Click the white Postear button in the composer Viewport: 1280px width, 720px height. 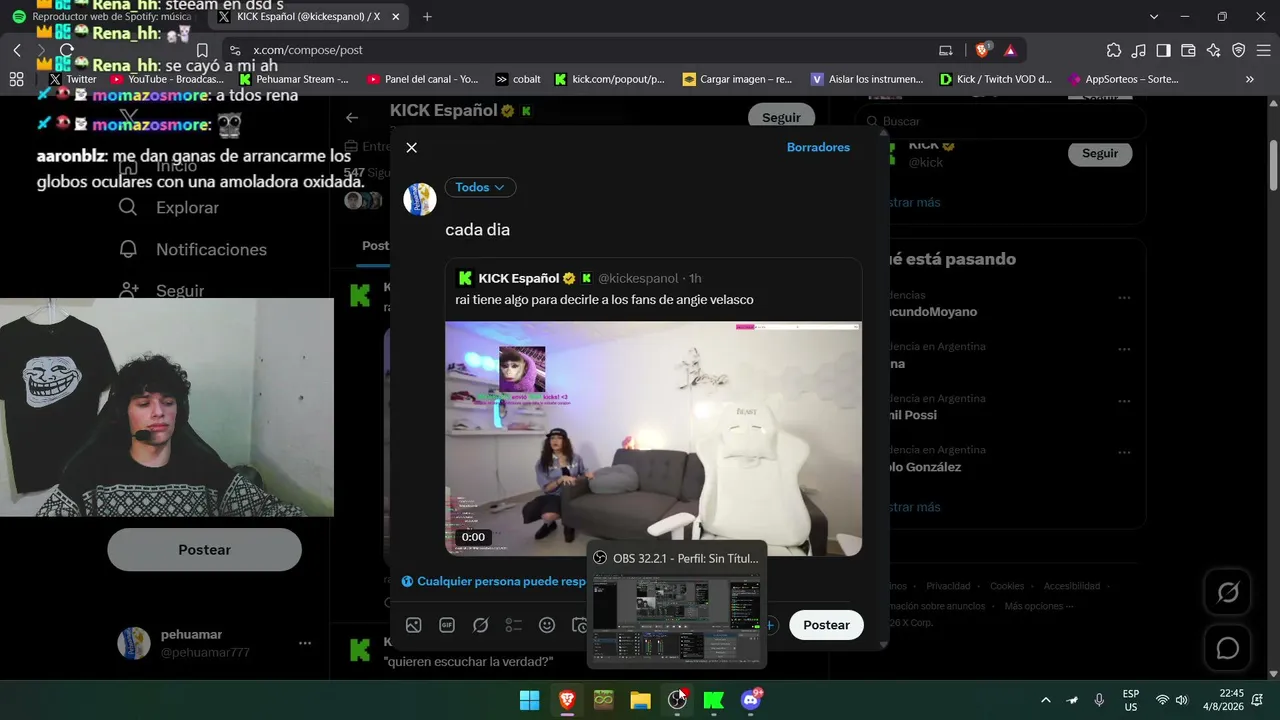[826, 625]
